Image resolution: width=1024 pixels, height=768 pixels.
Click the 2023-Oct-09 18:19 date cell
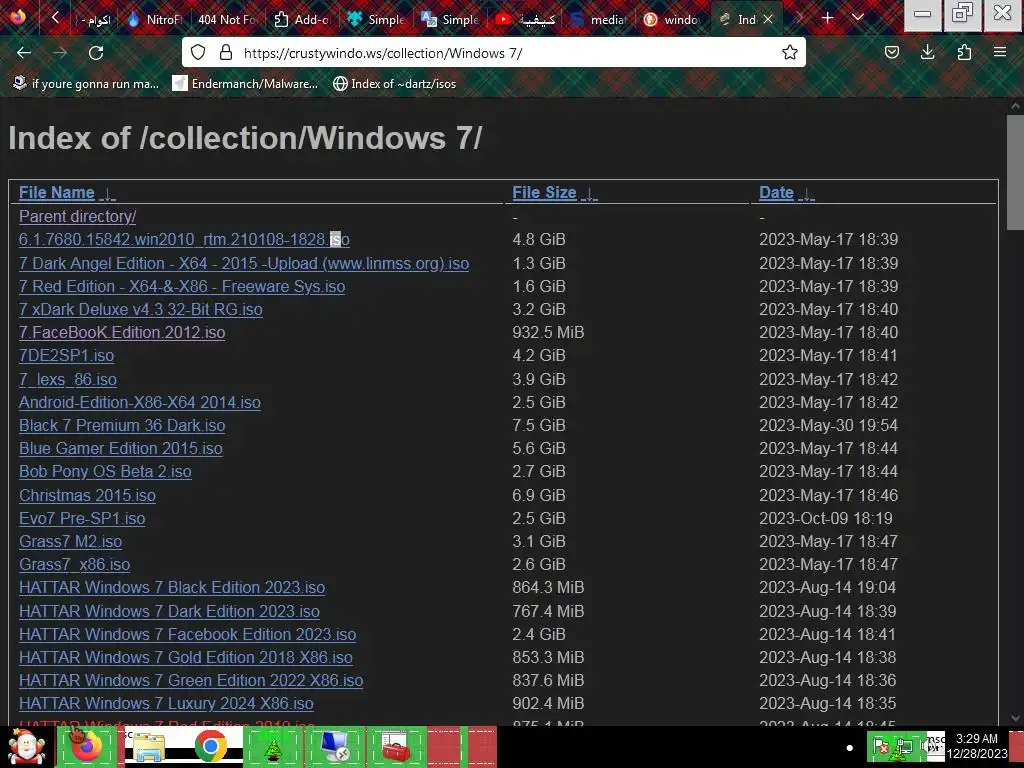coord(825,518)
